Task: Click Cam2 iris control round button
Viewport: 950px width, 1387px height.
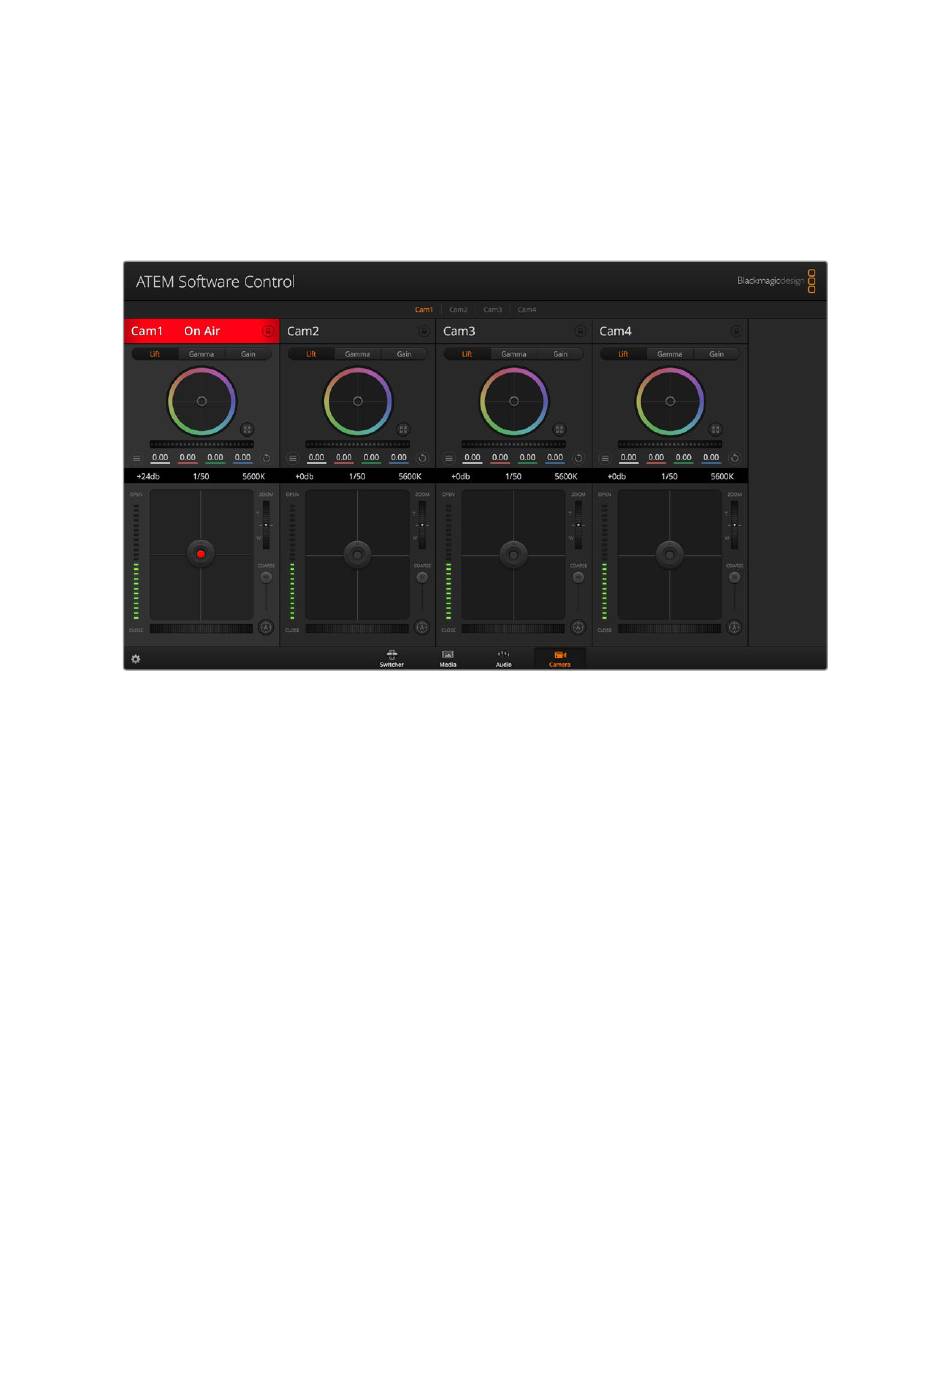Action: [357, 553]
